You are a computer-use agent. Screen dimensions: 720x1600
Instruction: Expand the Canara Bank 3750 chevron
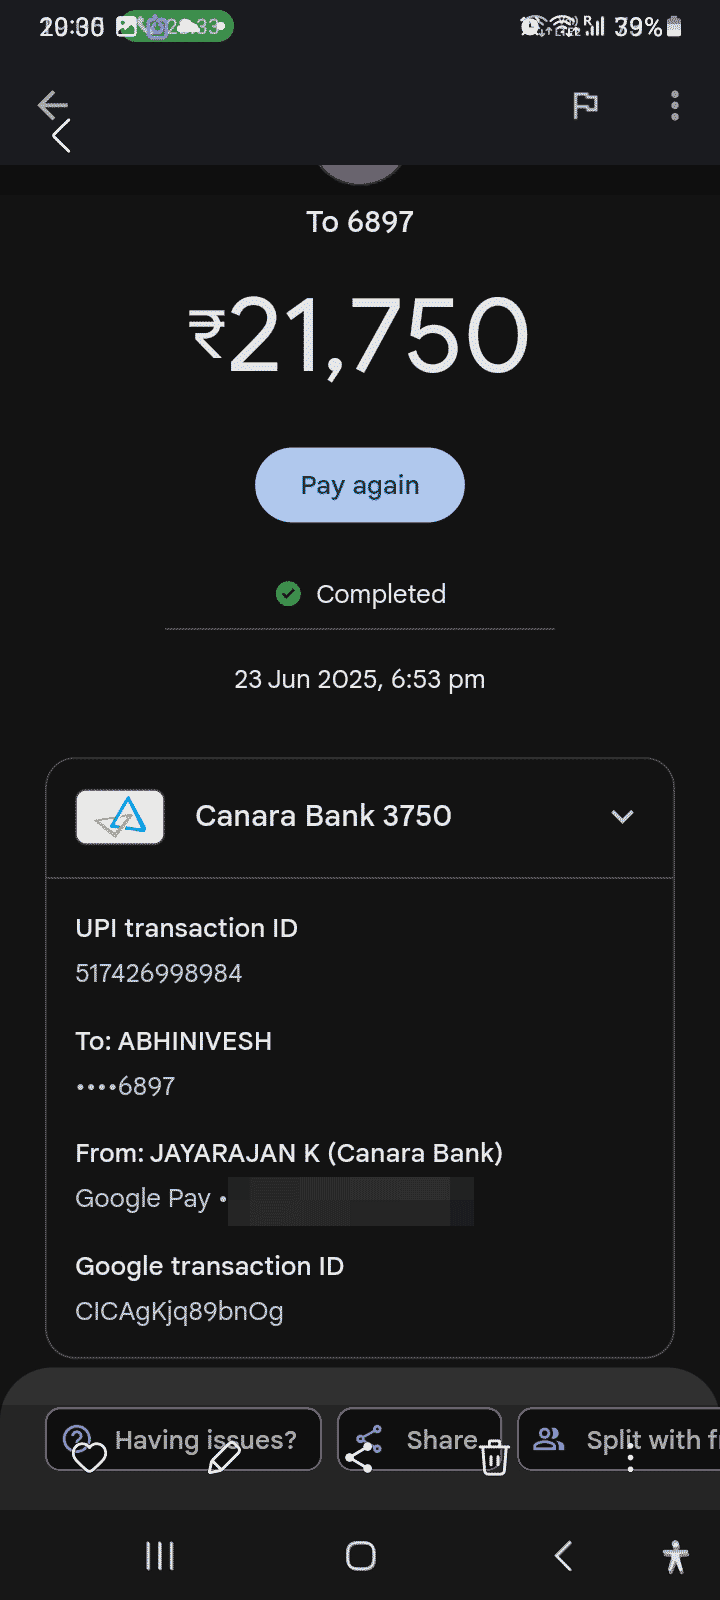click(x=622, y=816)
